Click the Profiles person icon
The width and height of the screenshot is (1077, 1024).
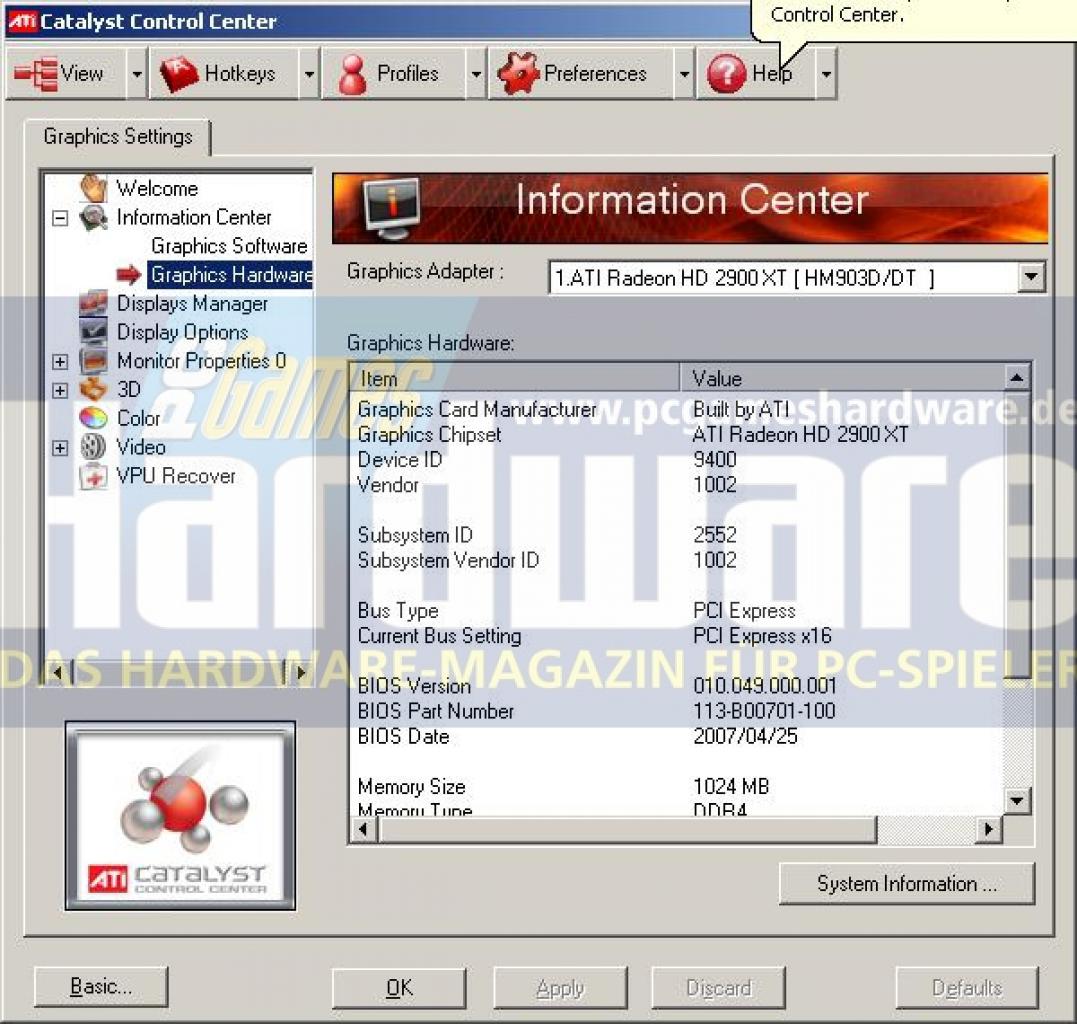tap(352, 74)
